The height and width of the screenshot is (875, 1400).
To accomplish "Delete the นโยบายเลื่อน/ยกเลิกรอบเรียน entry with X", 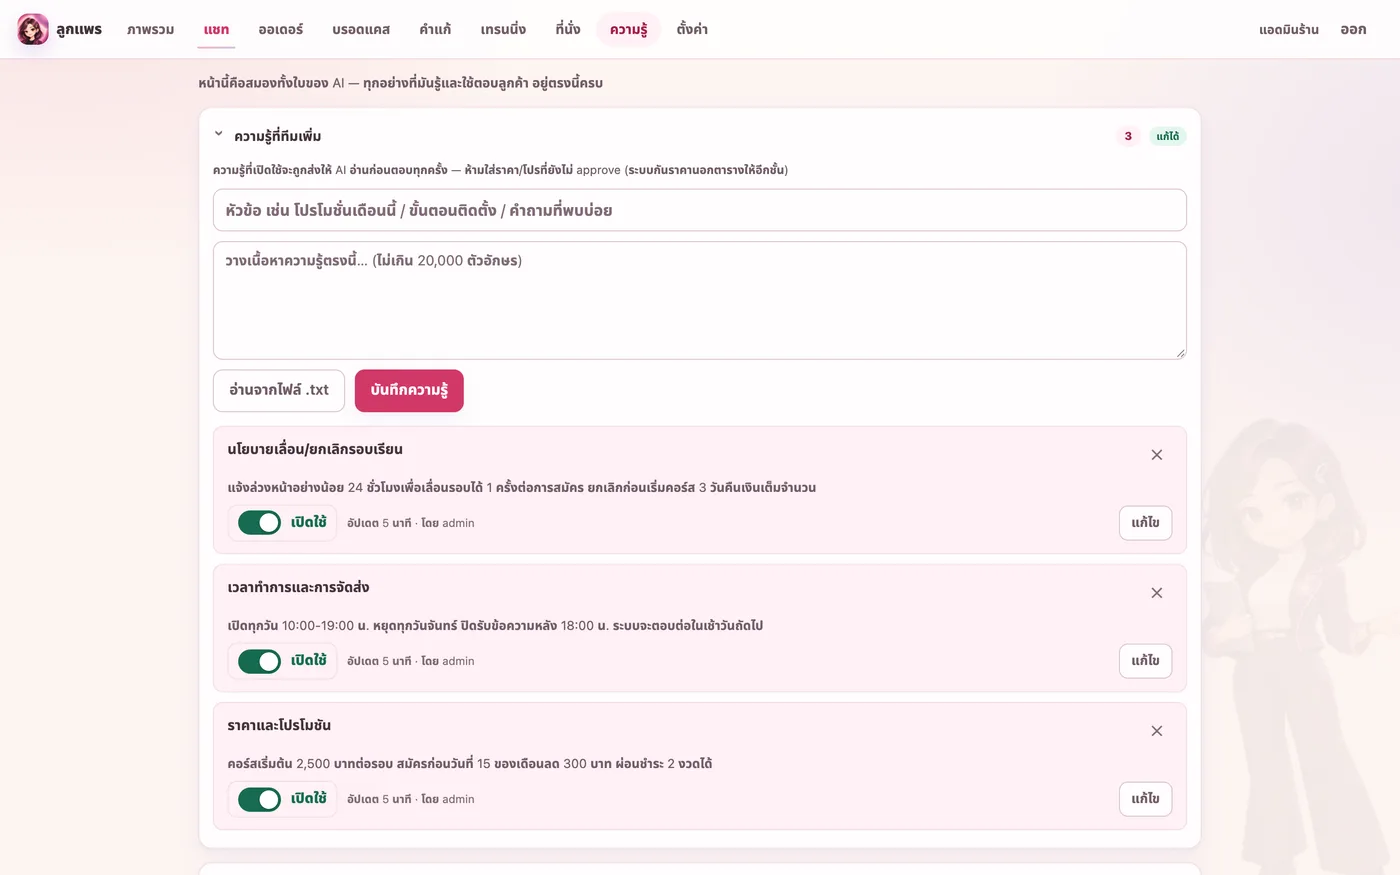I will coord(1157,455).
